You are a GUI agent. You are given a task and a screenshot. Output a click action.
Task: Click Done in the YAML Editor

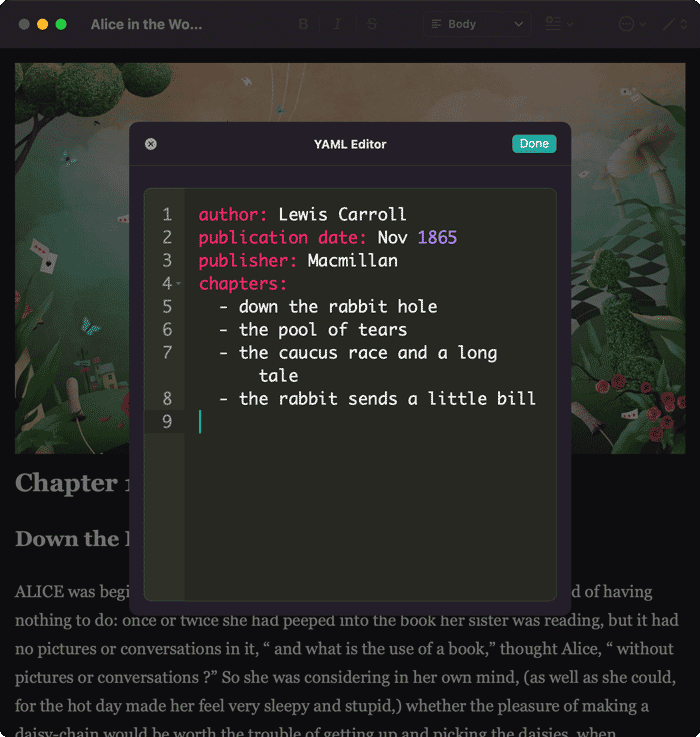point(534,143)
